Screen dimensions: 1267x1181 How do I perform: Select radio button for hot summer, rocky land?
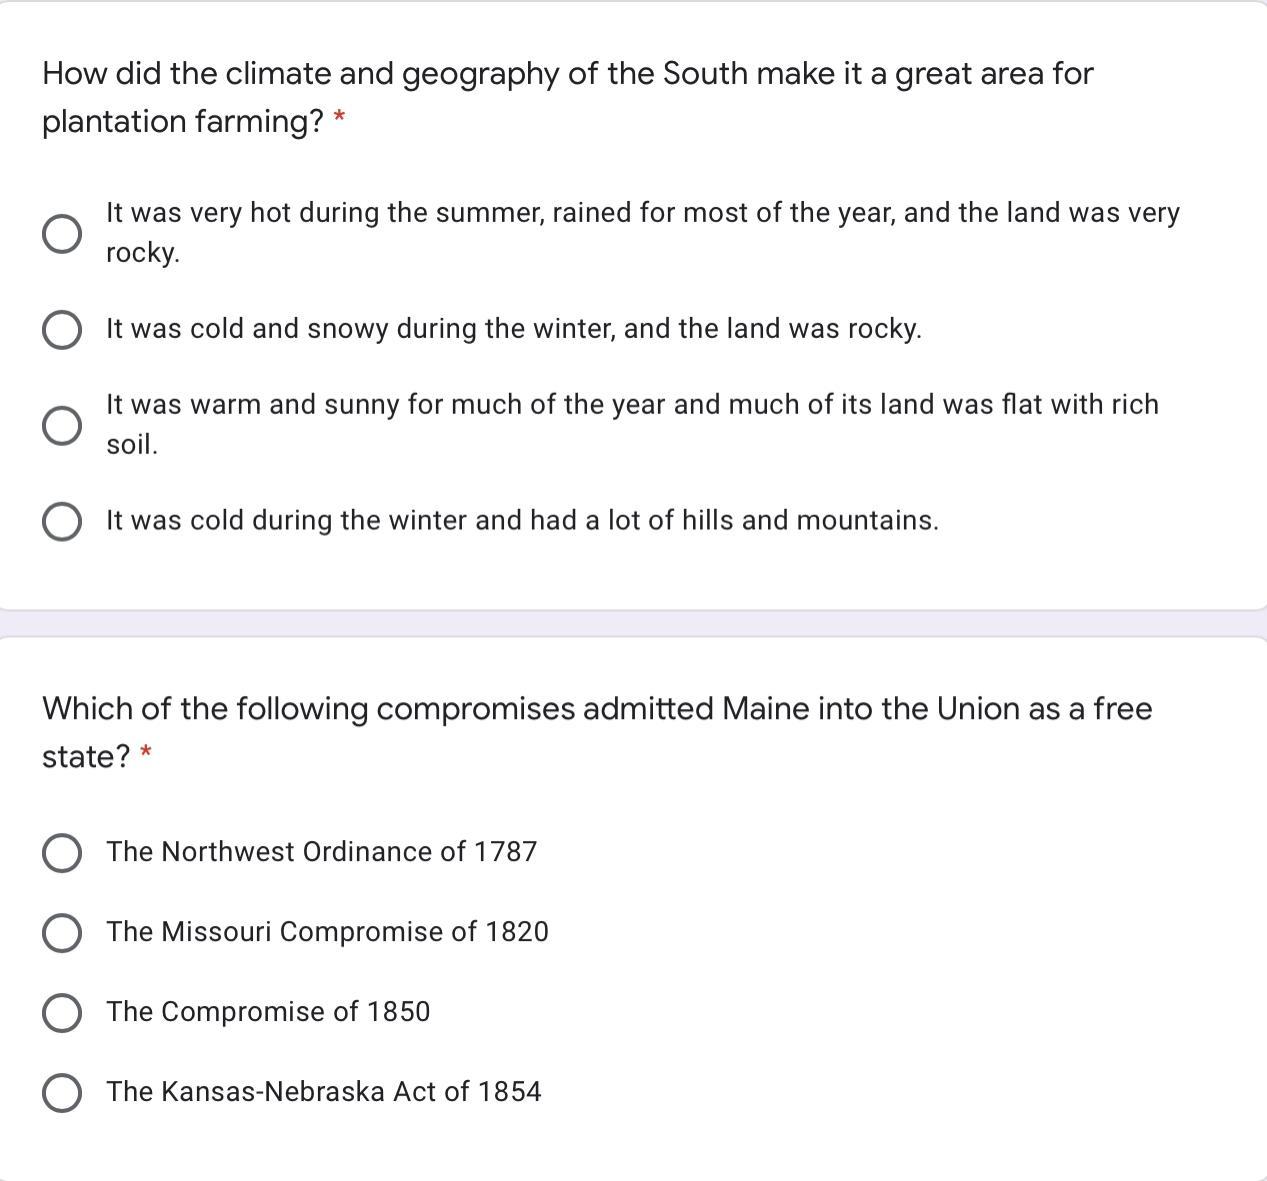pos(62,234)
